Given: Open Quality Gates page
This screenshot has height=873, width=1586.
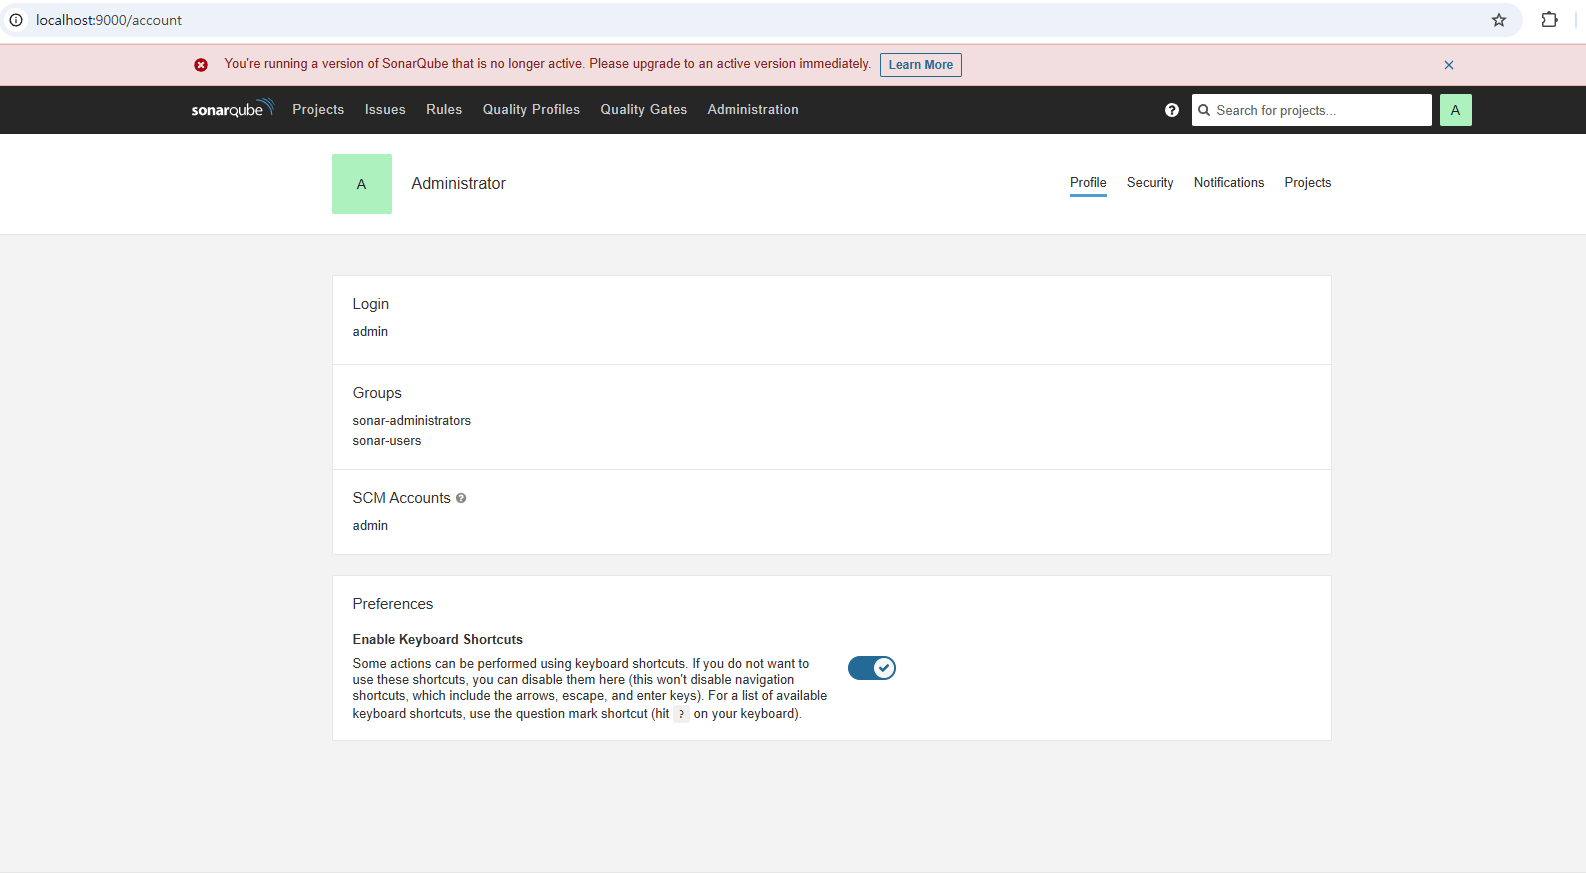Looking at the screenshot, I should 643,110.
